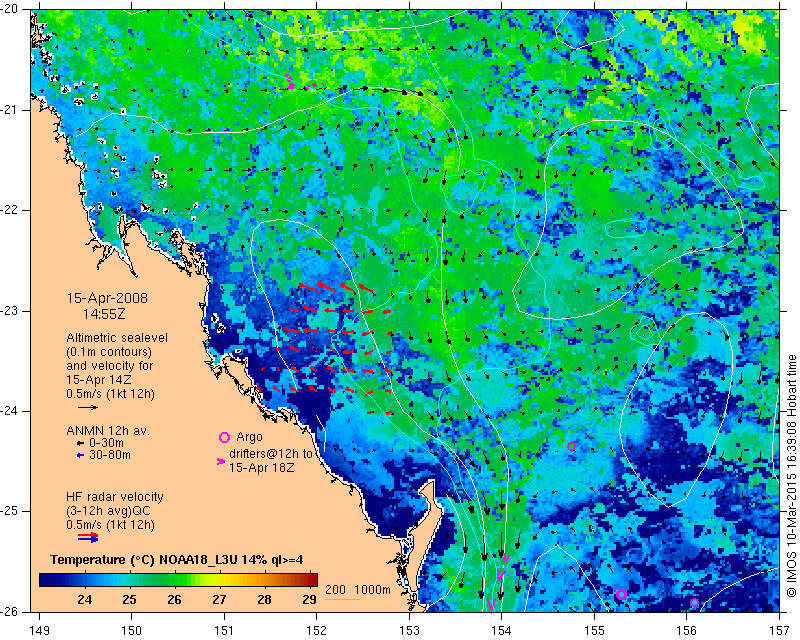Click the colorbar tick label 24
Screen dimensions: 800x640
pos(85,599)
